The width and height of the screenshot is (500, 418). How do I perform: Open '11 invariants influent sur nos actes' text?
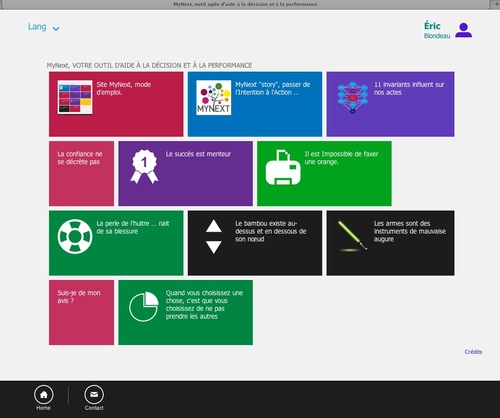coord(409,88)
